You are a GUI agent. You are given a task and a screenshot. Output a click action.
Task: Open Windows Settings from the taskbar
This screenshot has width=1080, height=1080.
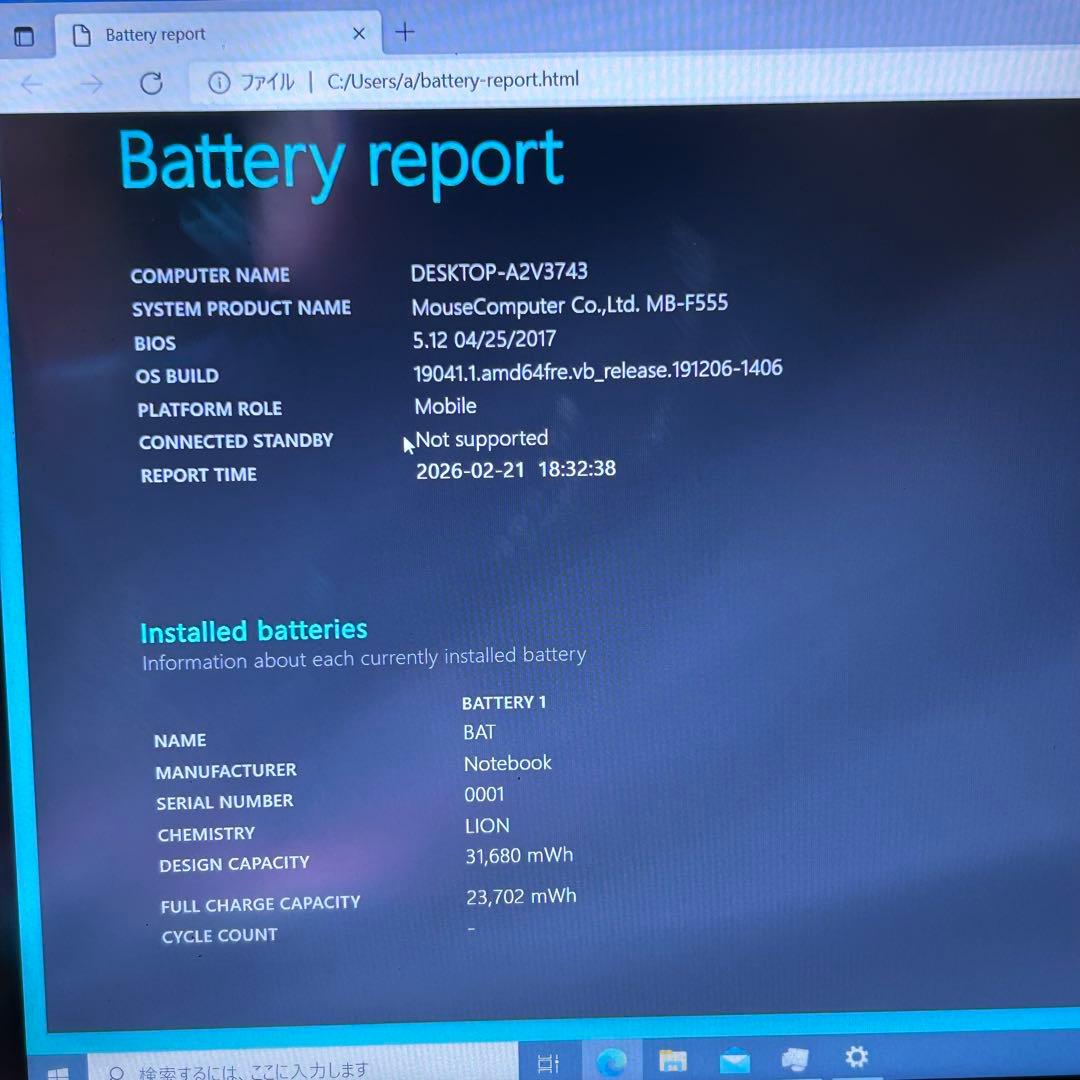(857, 1058)
